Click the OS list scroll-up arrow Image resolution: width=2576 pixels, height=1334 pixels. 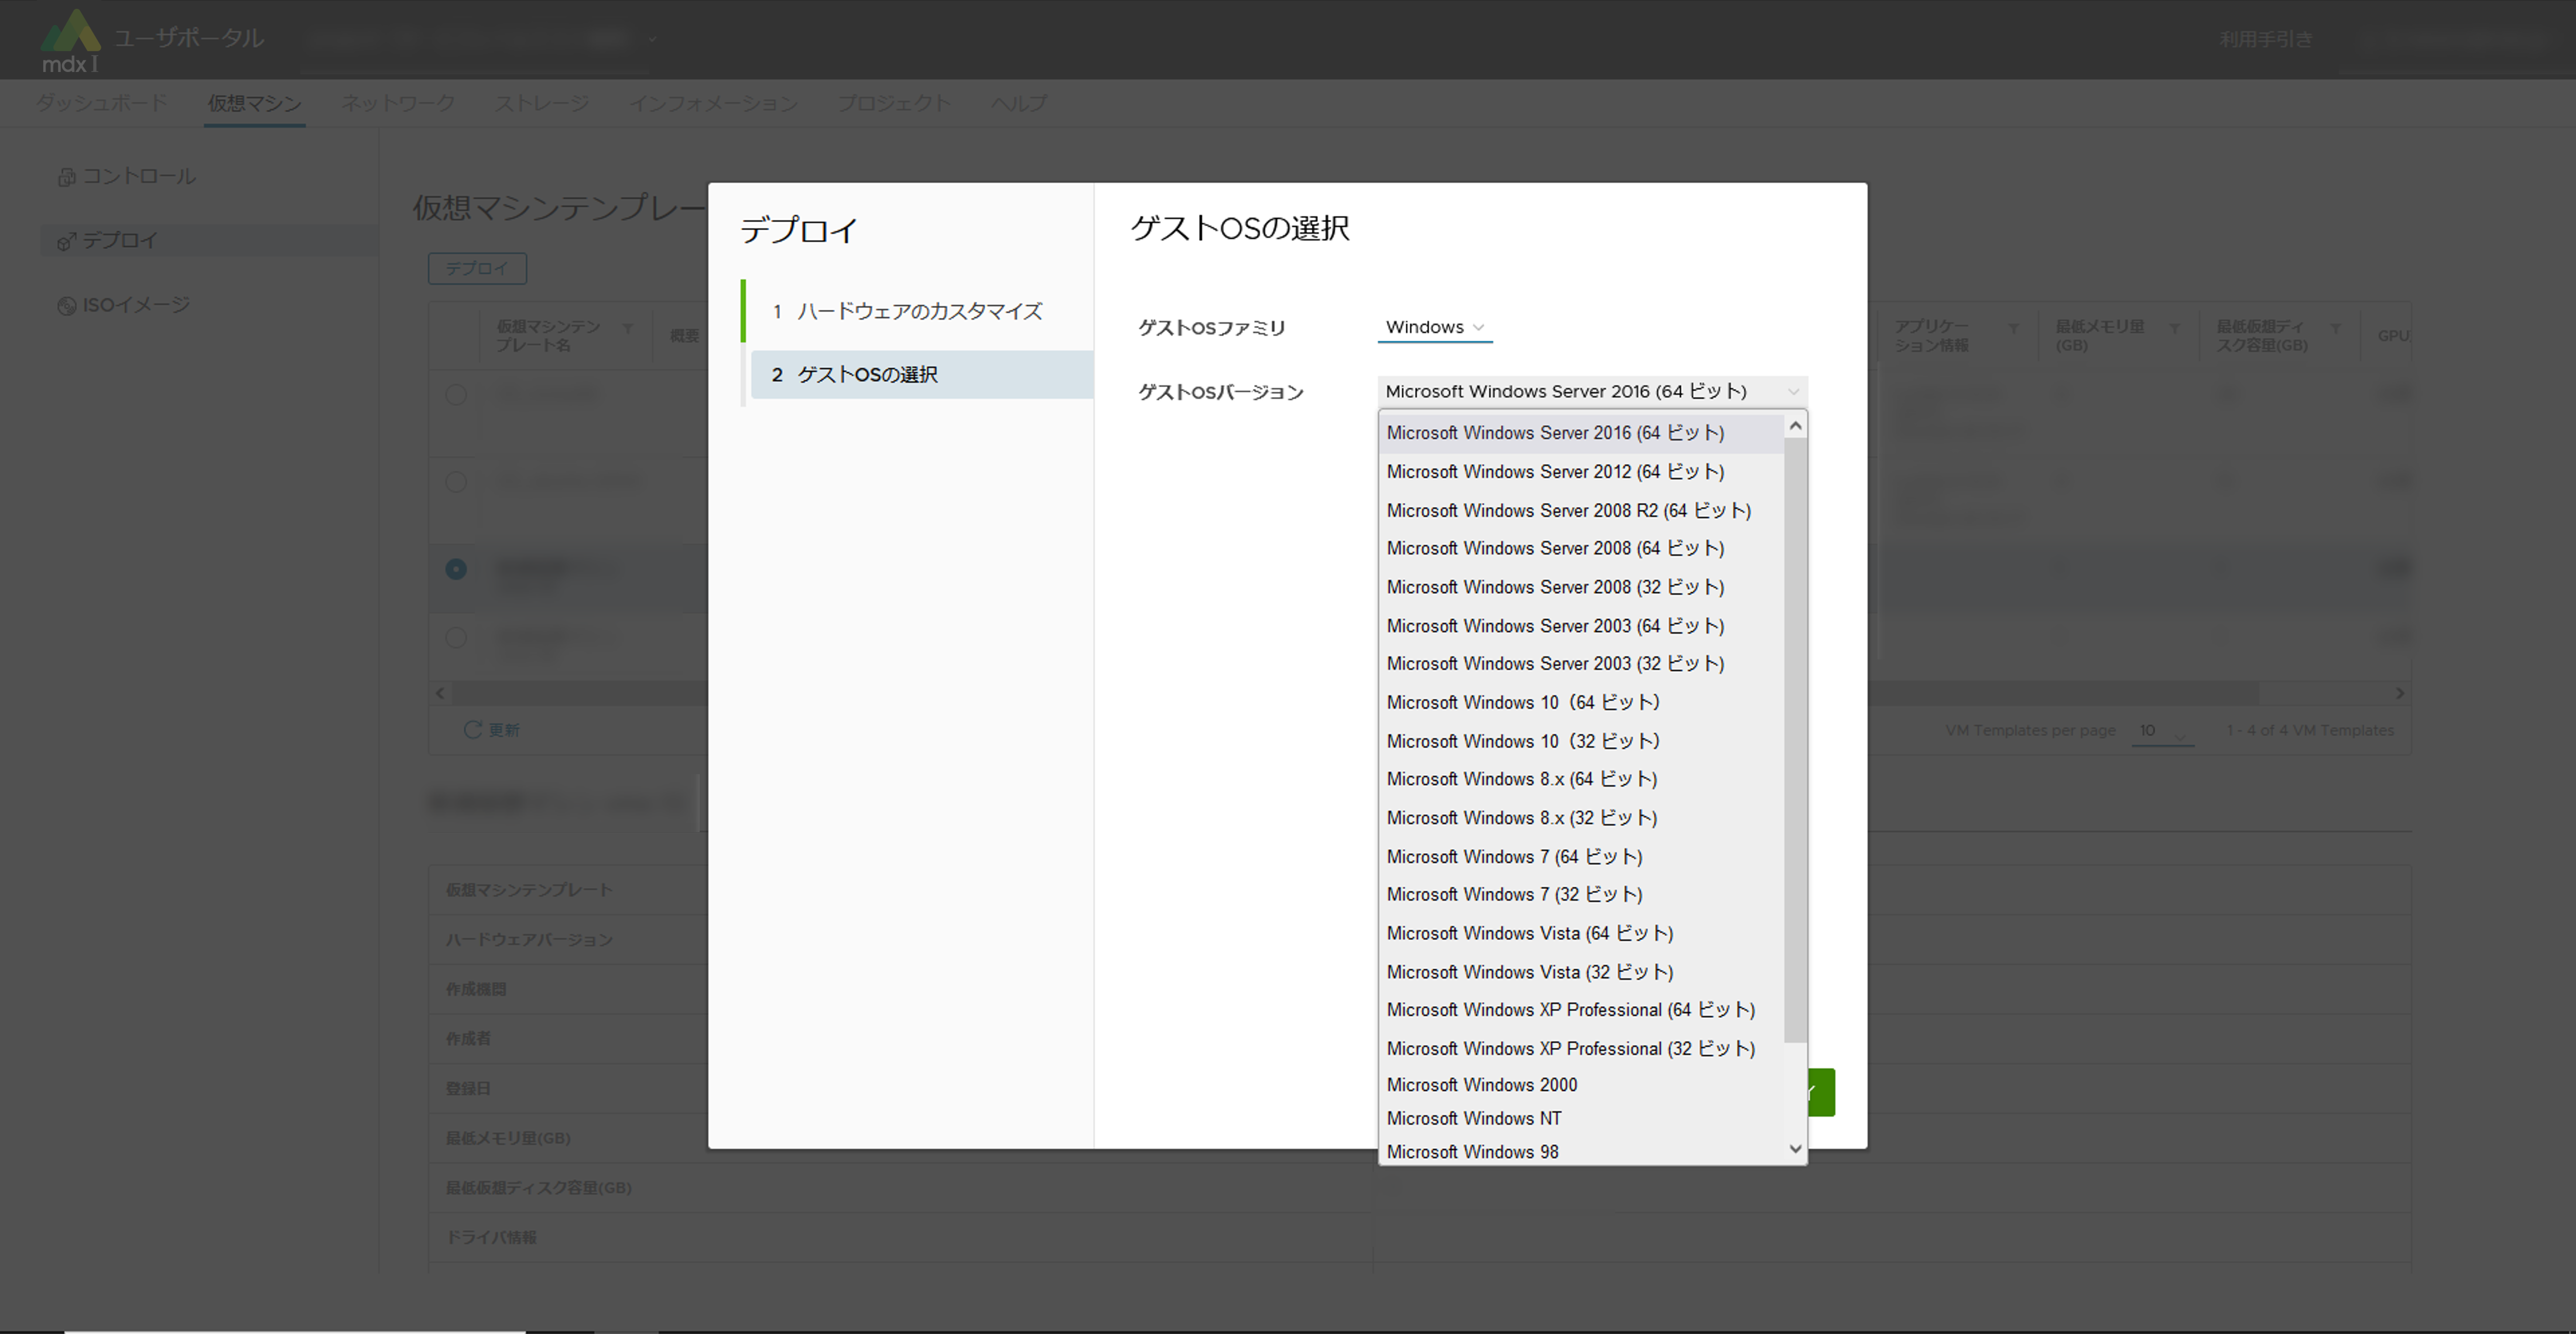1796,427
